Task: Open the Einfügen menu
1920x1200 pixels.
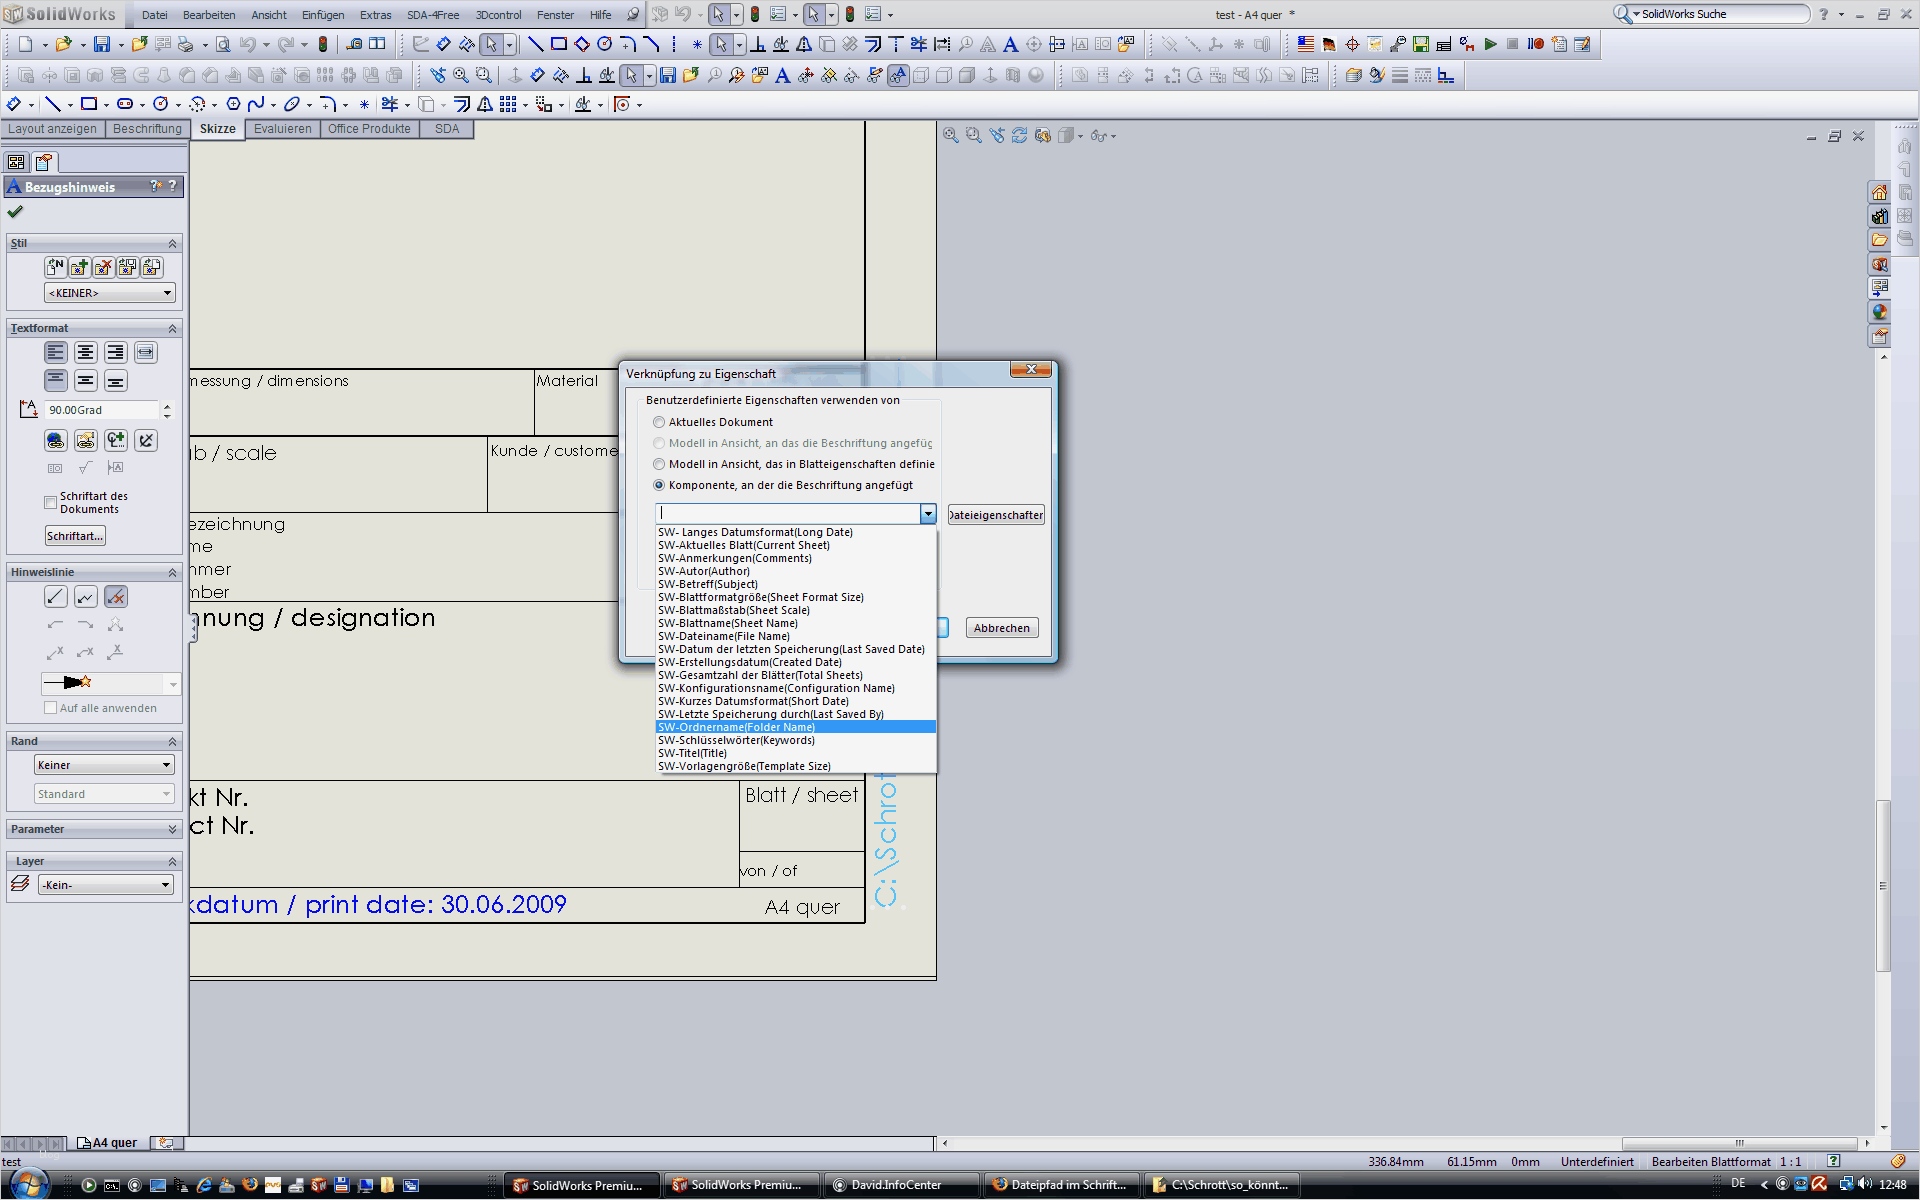Action: pos(322,14)
